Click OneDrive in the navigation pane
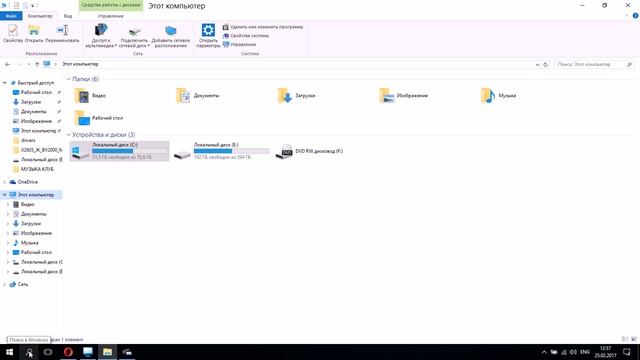 tap(27, 182)
